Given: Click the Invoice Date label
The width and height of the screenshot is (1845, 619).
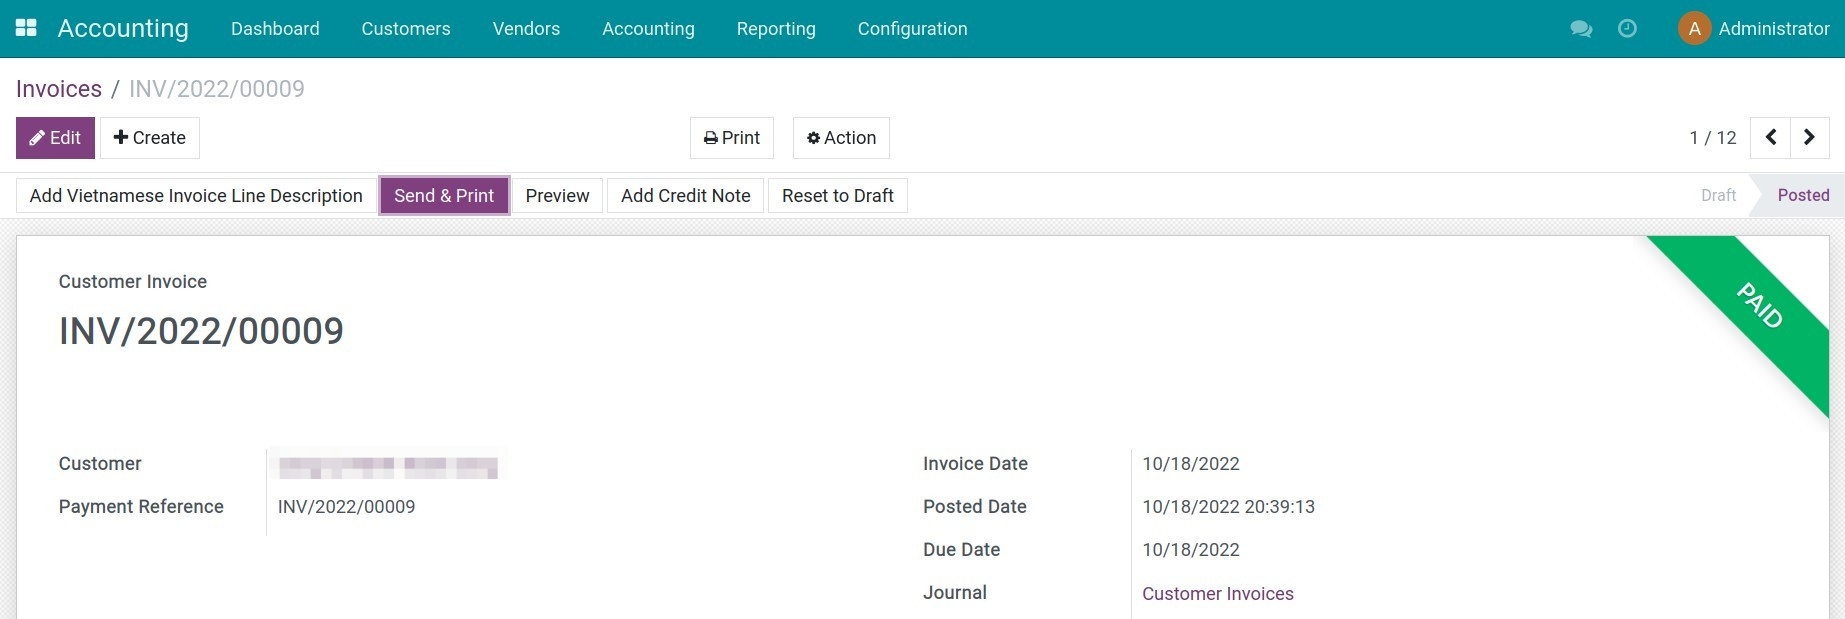Looking at the screenshot, I should (x=975, y=464).
